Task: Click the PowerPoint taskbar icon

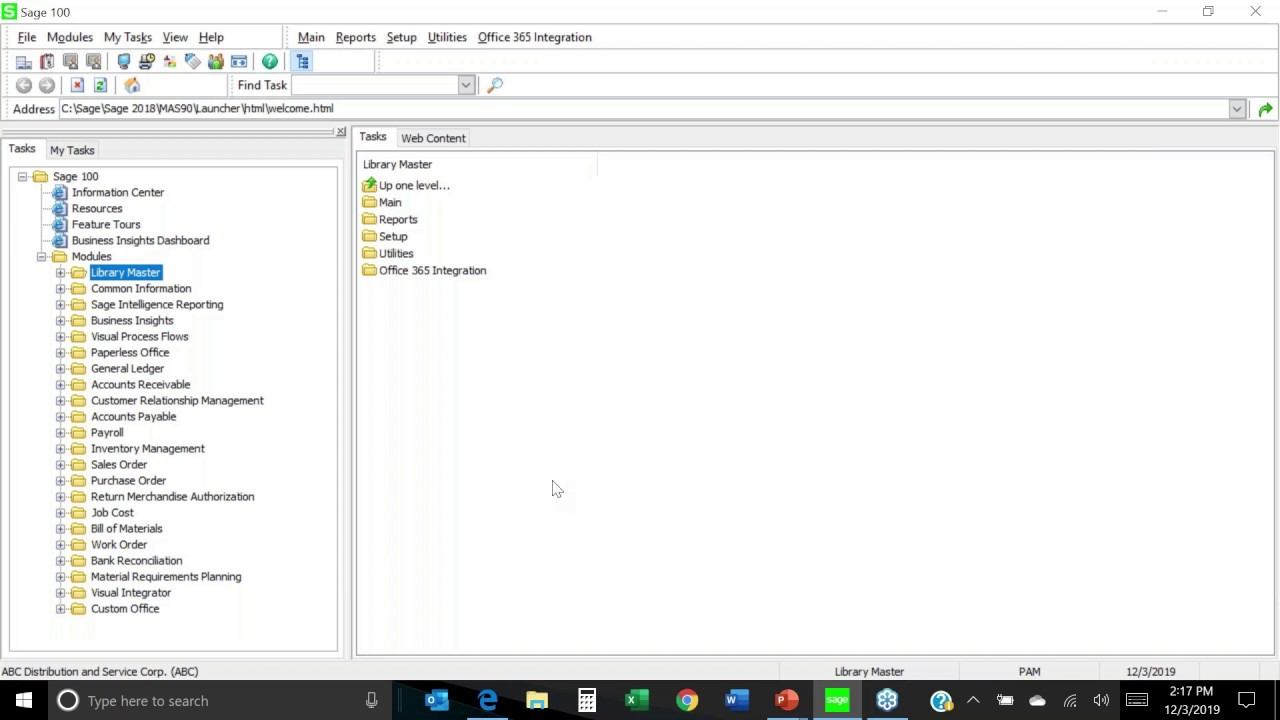Action: pyautogui.click(x=787, y=700)
